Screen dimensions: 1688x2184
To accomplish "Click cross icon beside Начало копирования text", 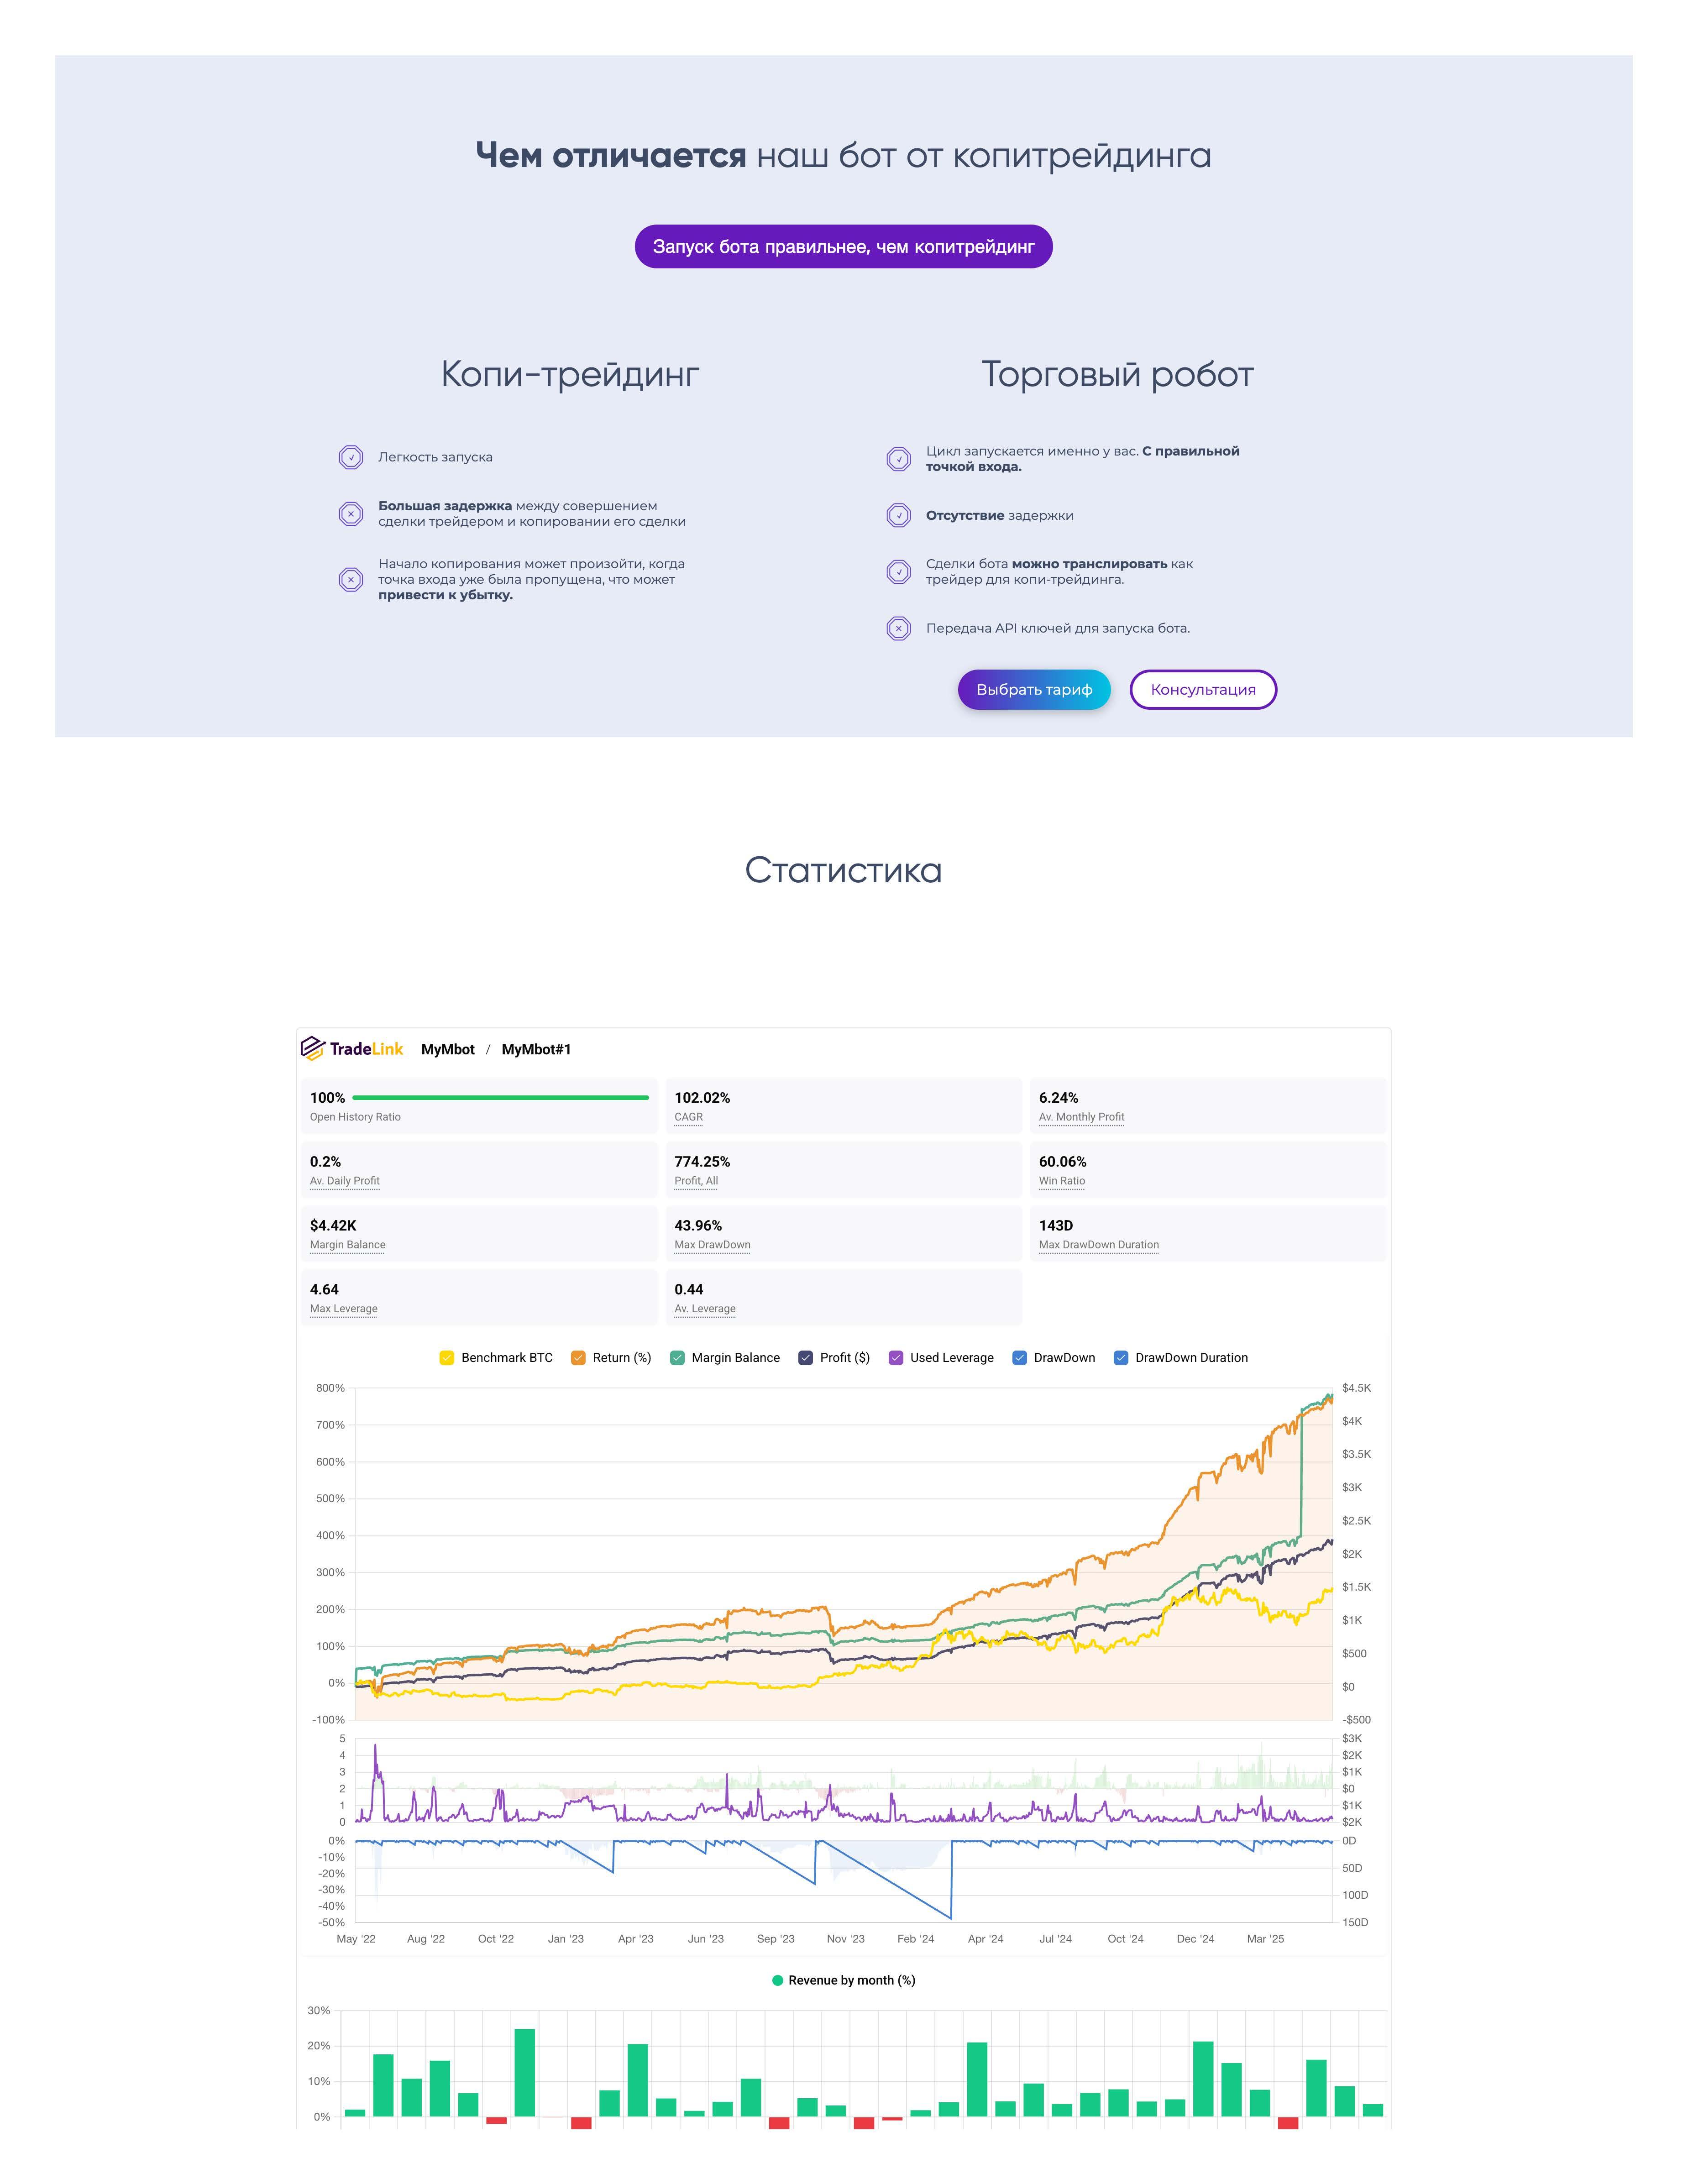I will pyautogui.click(x=351, y=579).
